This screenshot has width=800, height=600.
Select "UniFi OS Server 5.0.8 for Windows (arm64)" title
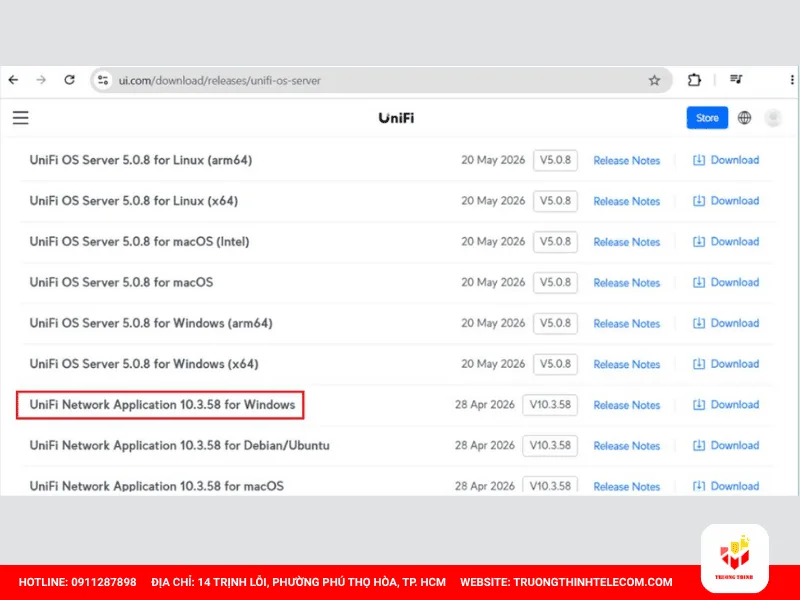coord(151,323)
